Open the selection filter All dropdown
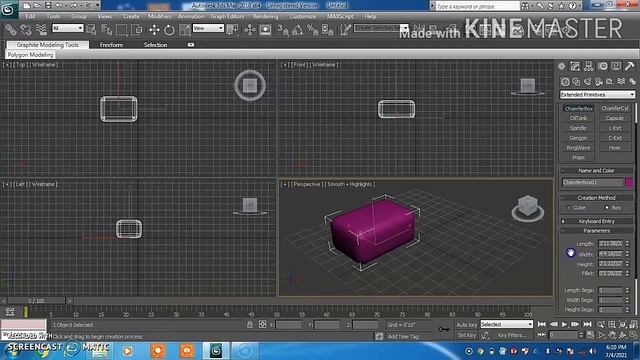The height and width of the screenshot is (360, 640). point(68,28)
